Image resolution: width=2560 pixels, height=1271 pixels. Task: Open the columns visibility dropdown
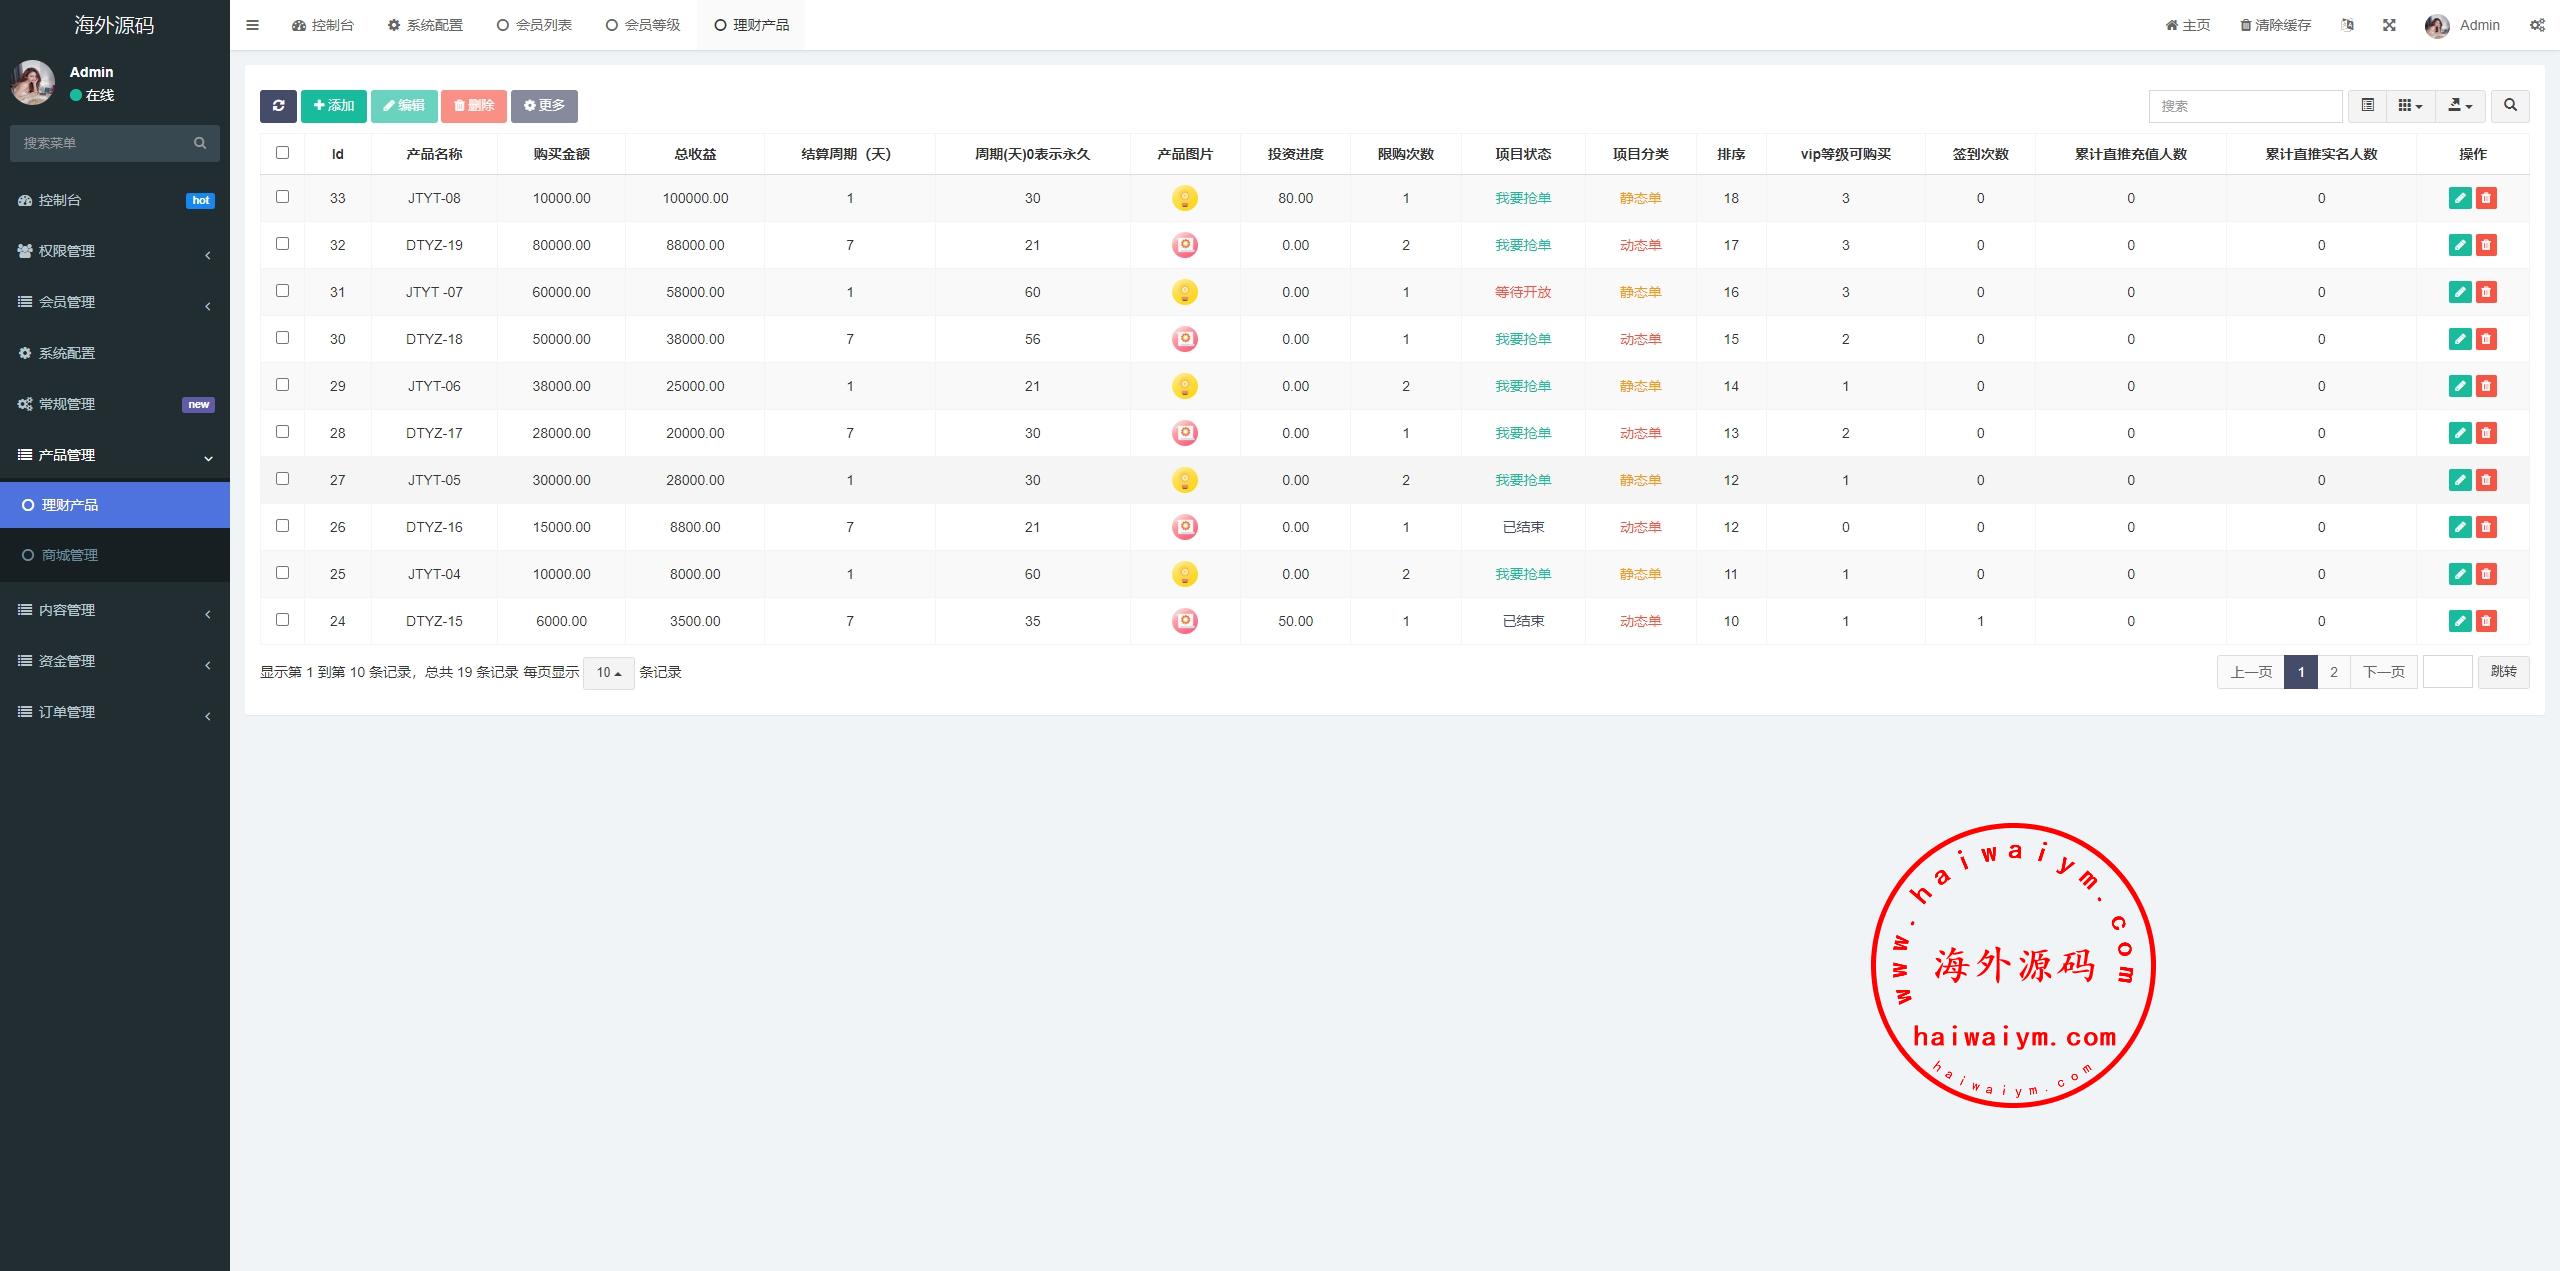tap(2410, 106)
